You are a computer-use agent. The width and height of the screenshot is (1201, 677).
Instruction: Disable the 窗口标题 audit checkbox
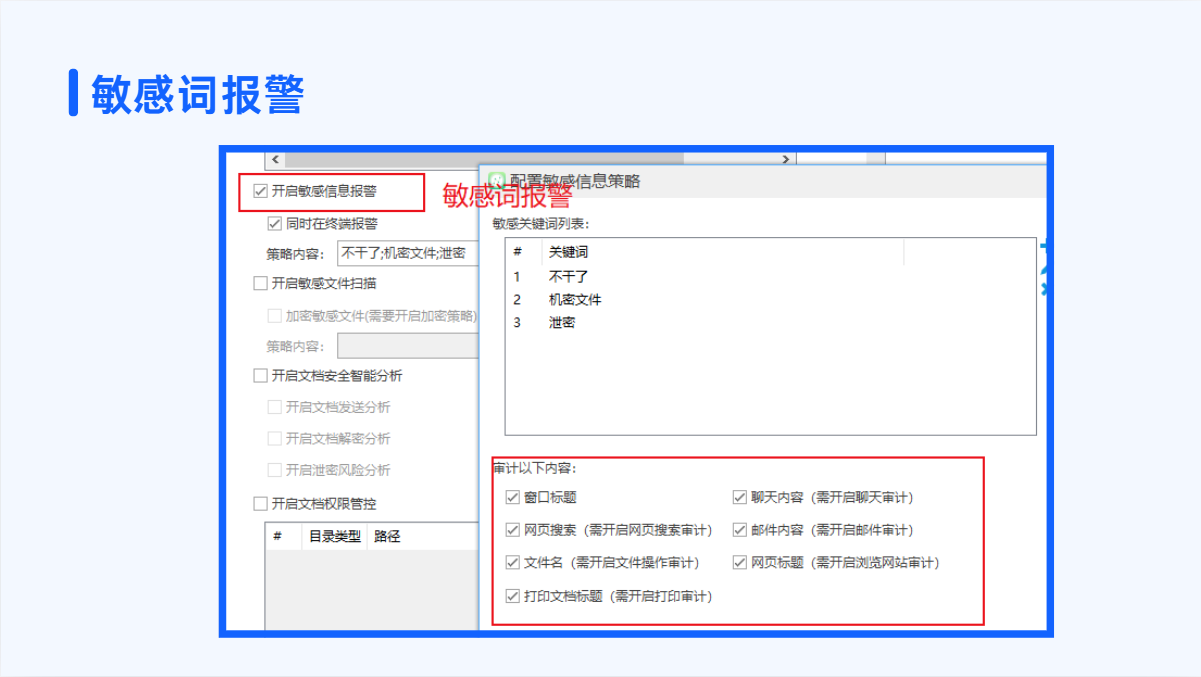pyautogui.click(x=513, y=497)
